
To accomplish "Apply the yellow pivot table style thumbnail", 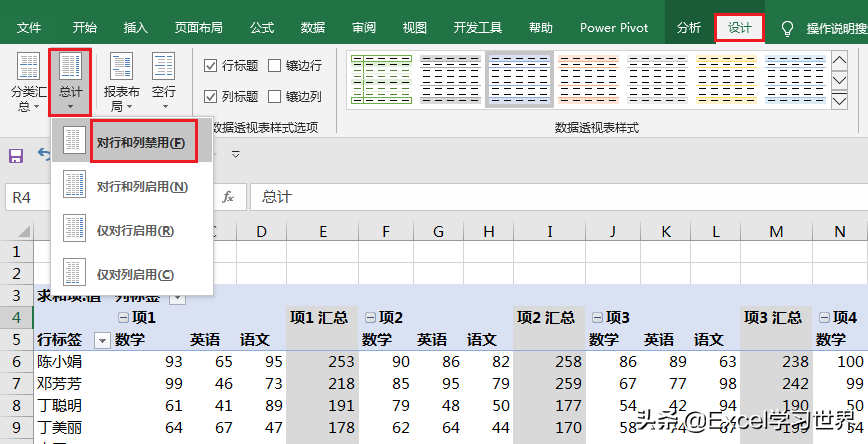I will (x=726, y=79).
